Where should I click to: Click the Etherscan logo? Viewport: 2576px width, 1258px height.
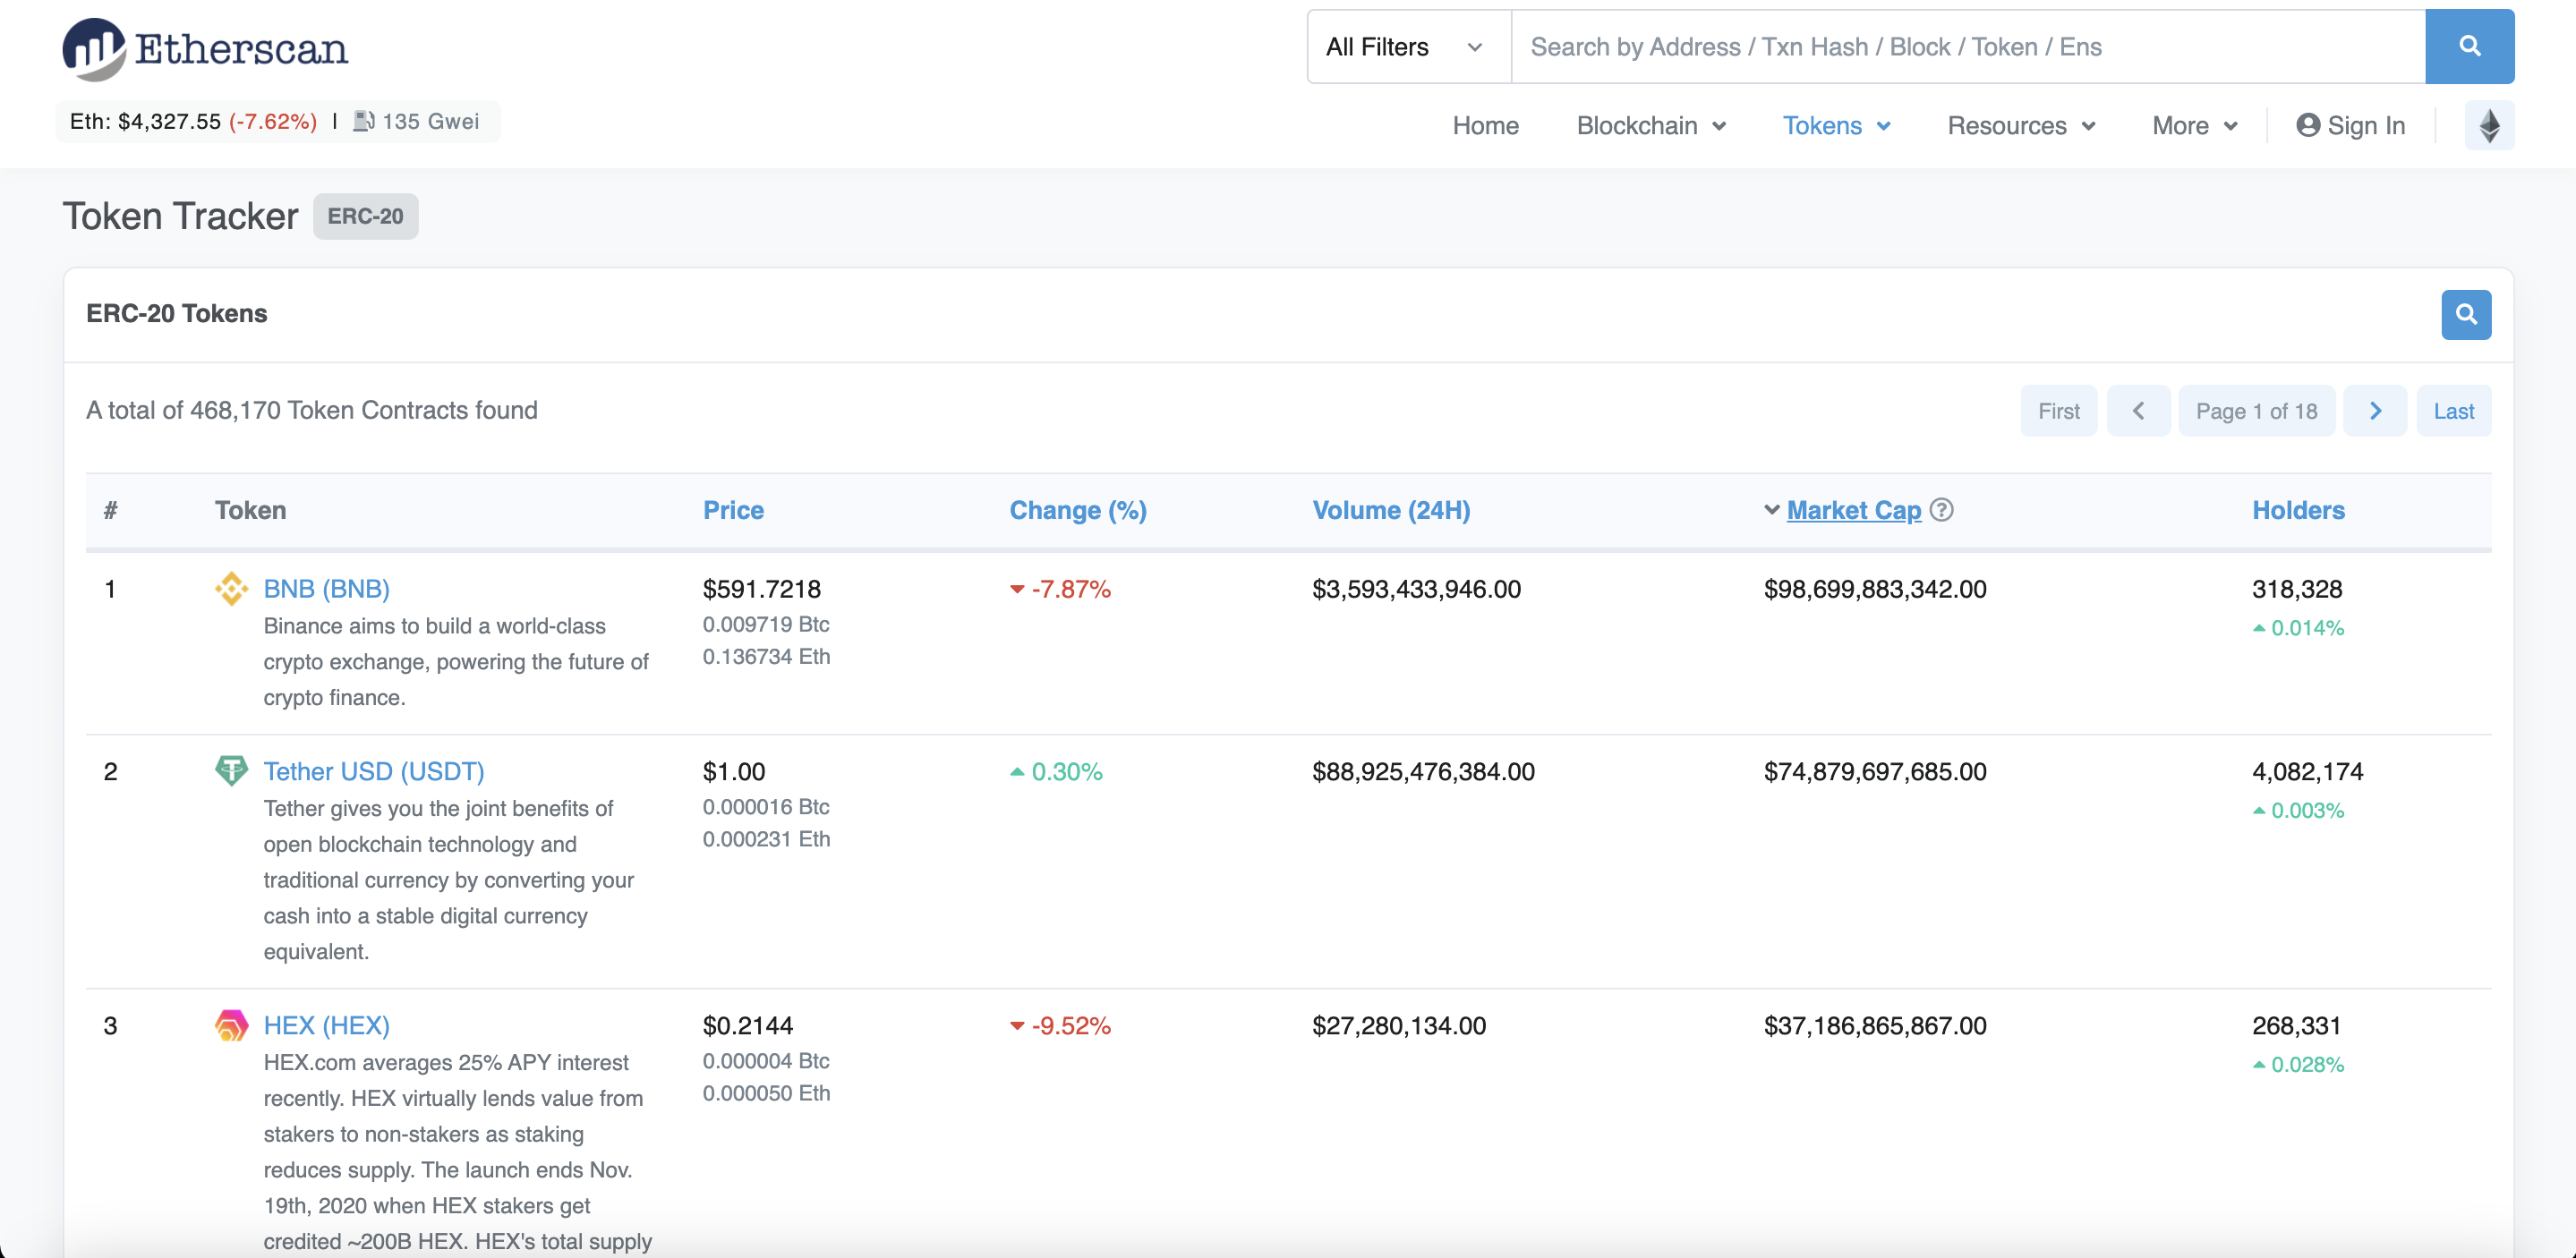[205, 48]
